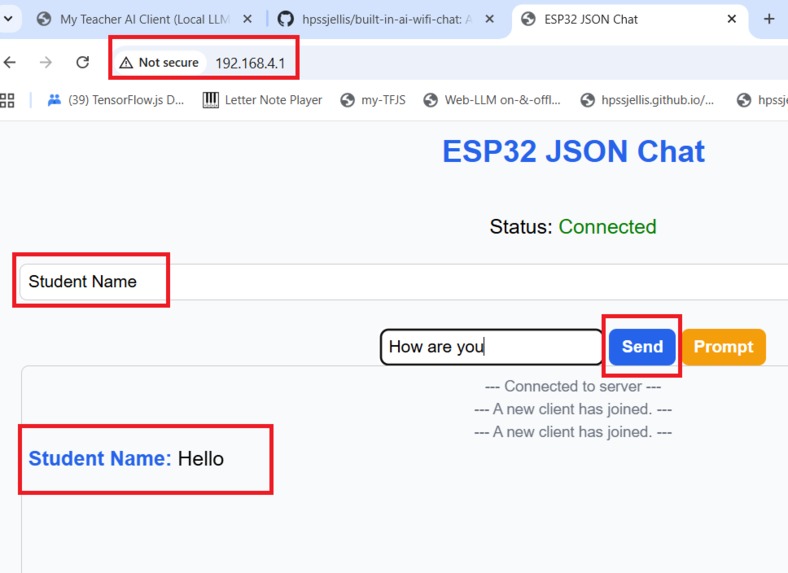Click the piano icon of Letter Note Player

pos(211,100)
